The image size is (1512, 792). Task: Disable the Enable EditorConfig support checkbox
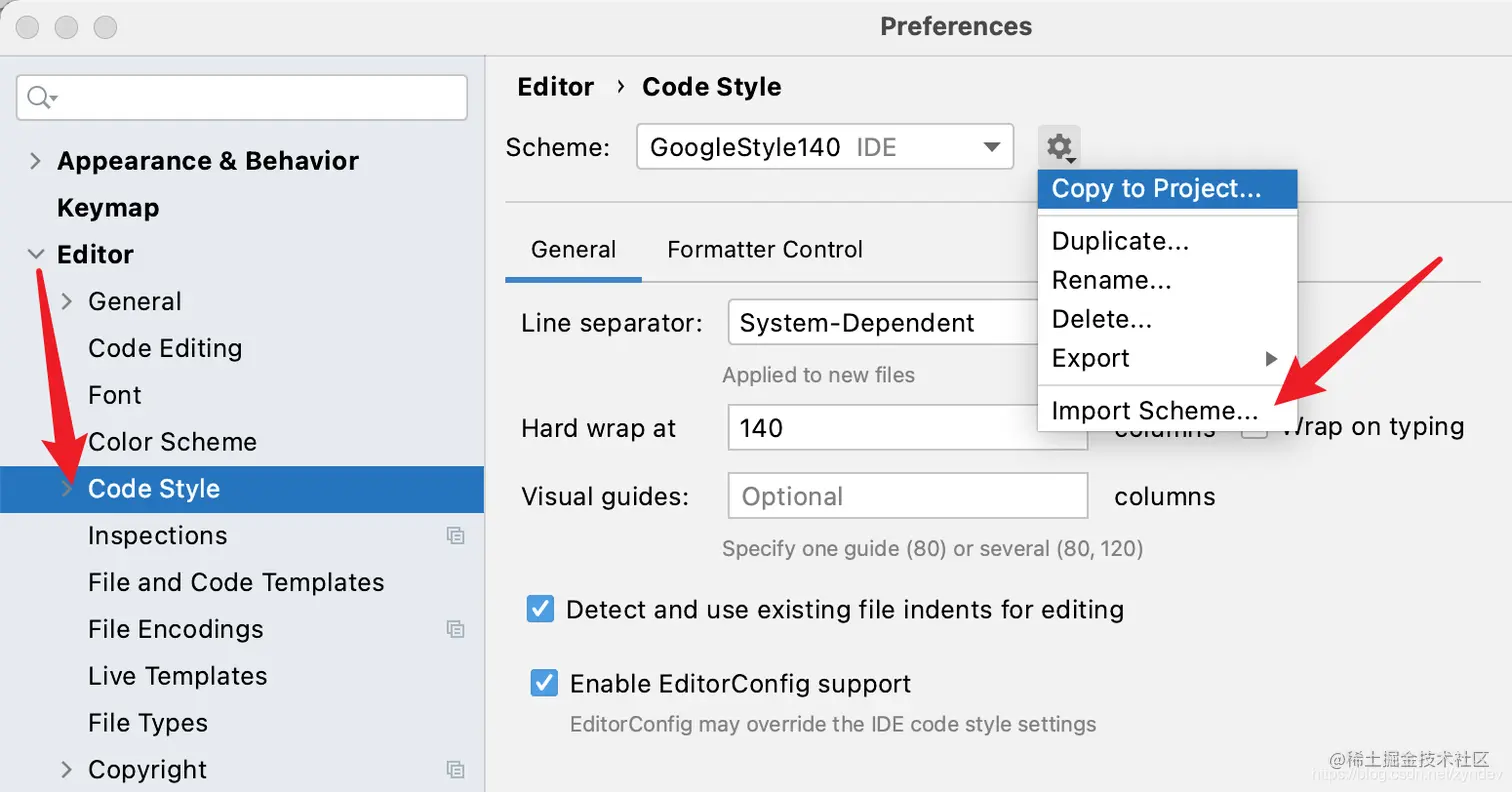[x=544, y=684]
